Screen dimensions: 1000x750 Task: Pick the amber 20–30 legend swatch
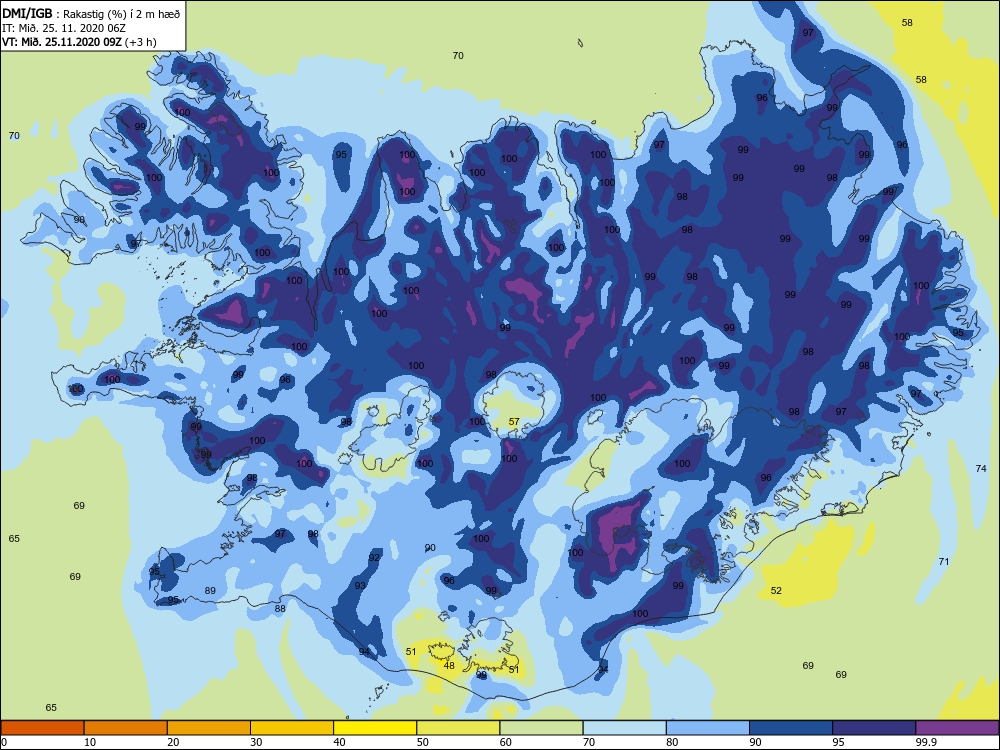(x=209, y=728)
